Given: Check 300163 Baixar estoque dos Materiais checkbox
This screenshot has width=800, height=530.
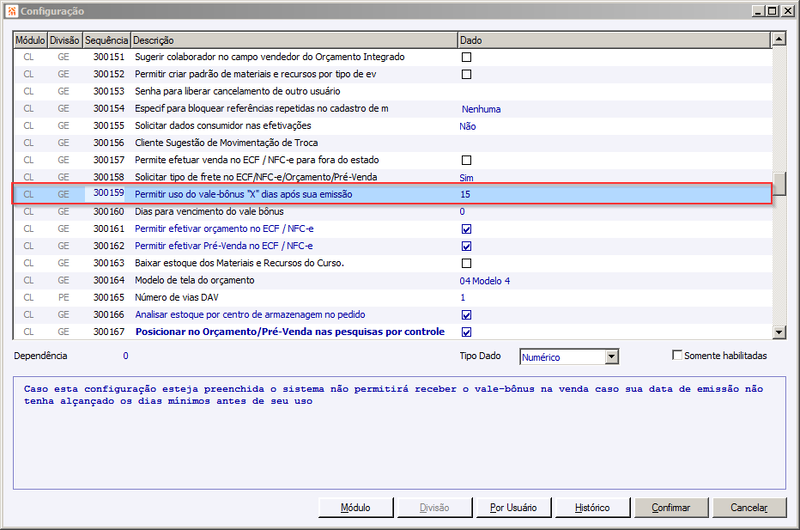Looking at the screenshot, I should (x=466, y=263).
